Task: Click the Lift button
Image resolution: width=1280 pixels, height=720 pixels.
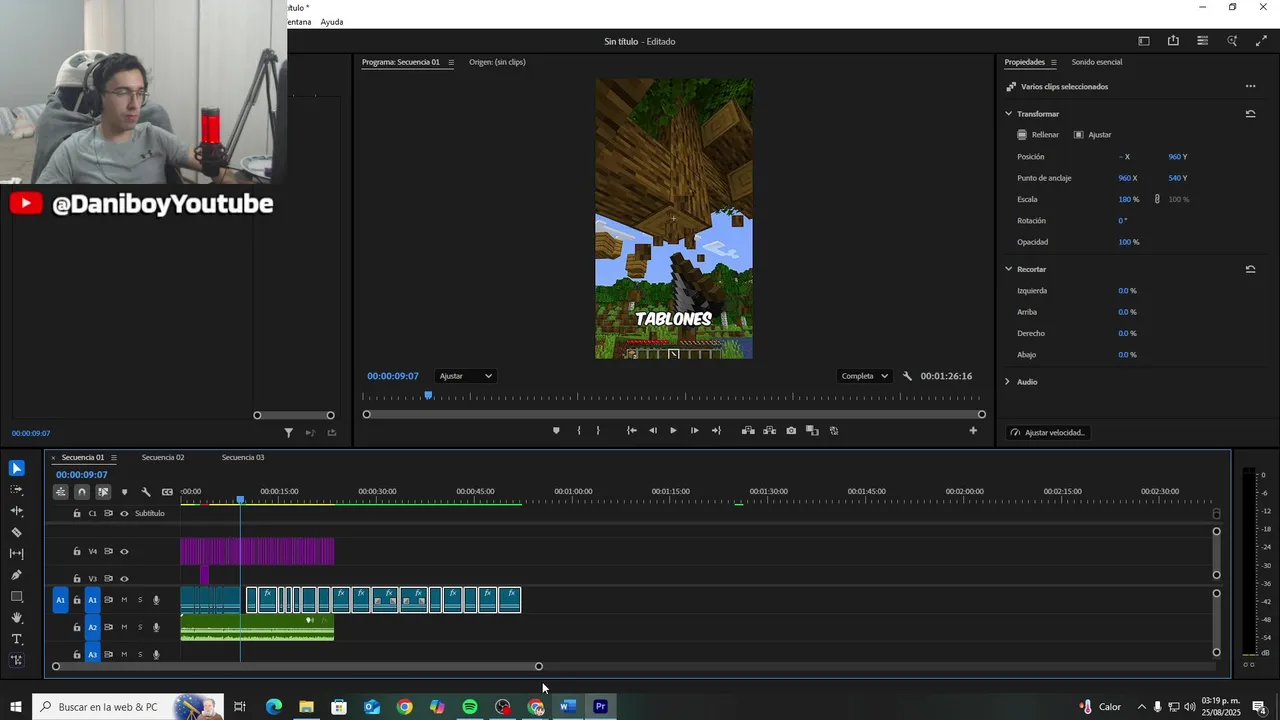Action: pyautogui.click(x=748, y=431)
